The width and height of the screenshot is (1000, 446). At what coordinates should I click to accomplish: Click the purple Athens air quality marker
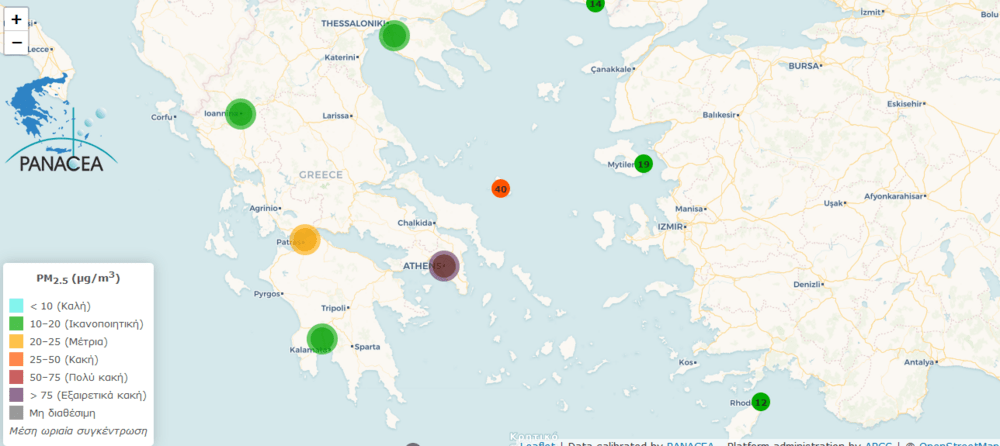click(x=444, y=266)
